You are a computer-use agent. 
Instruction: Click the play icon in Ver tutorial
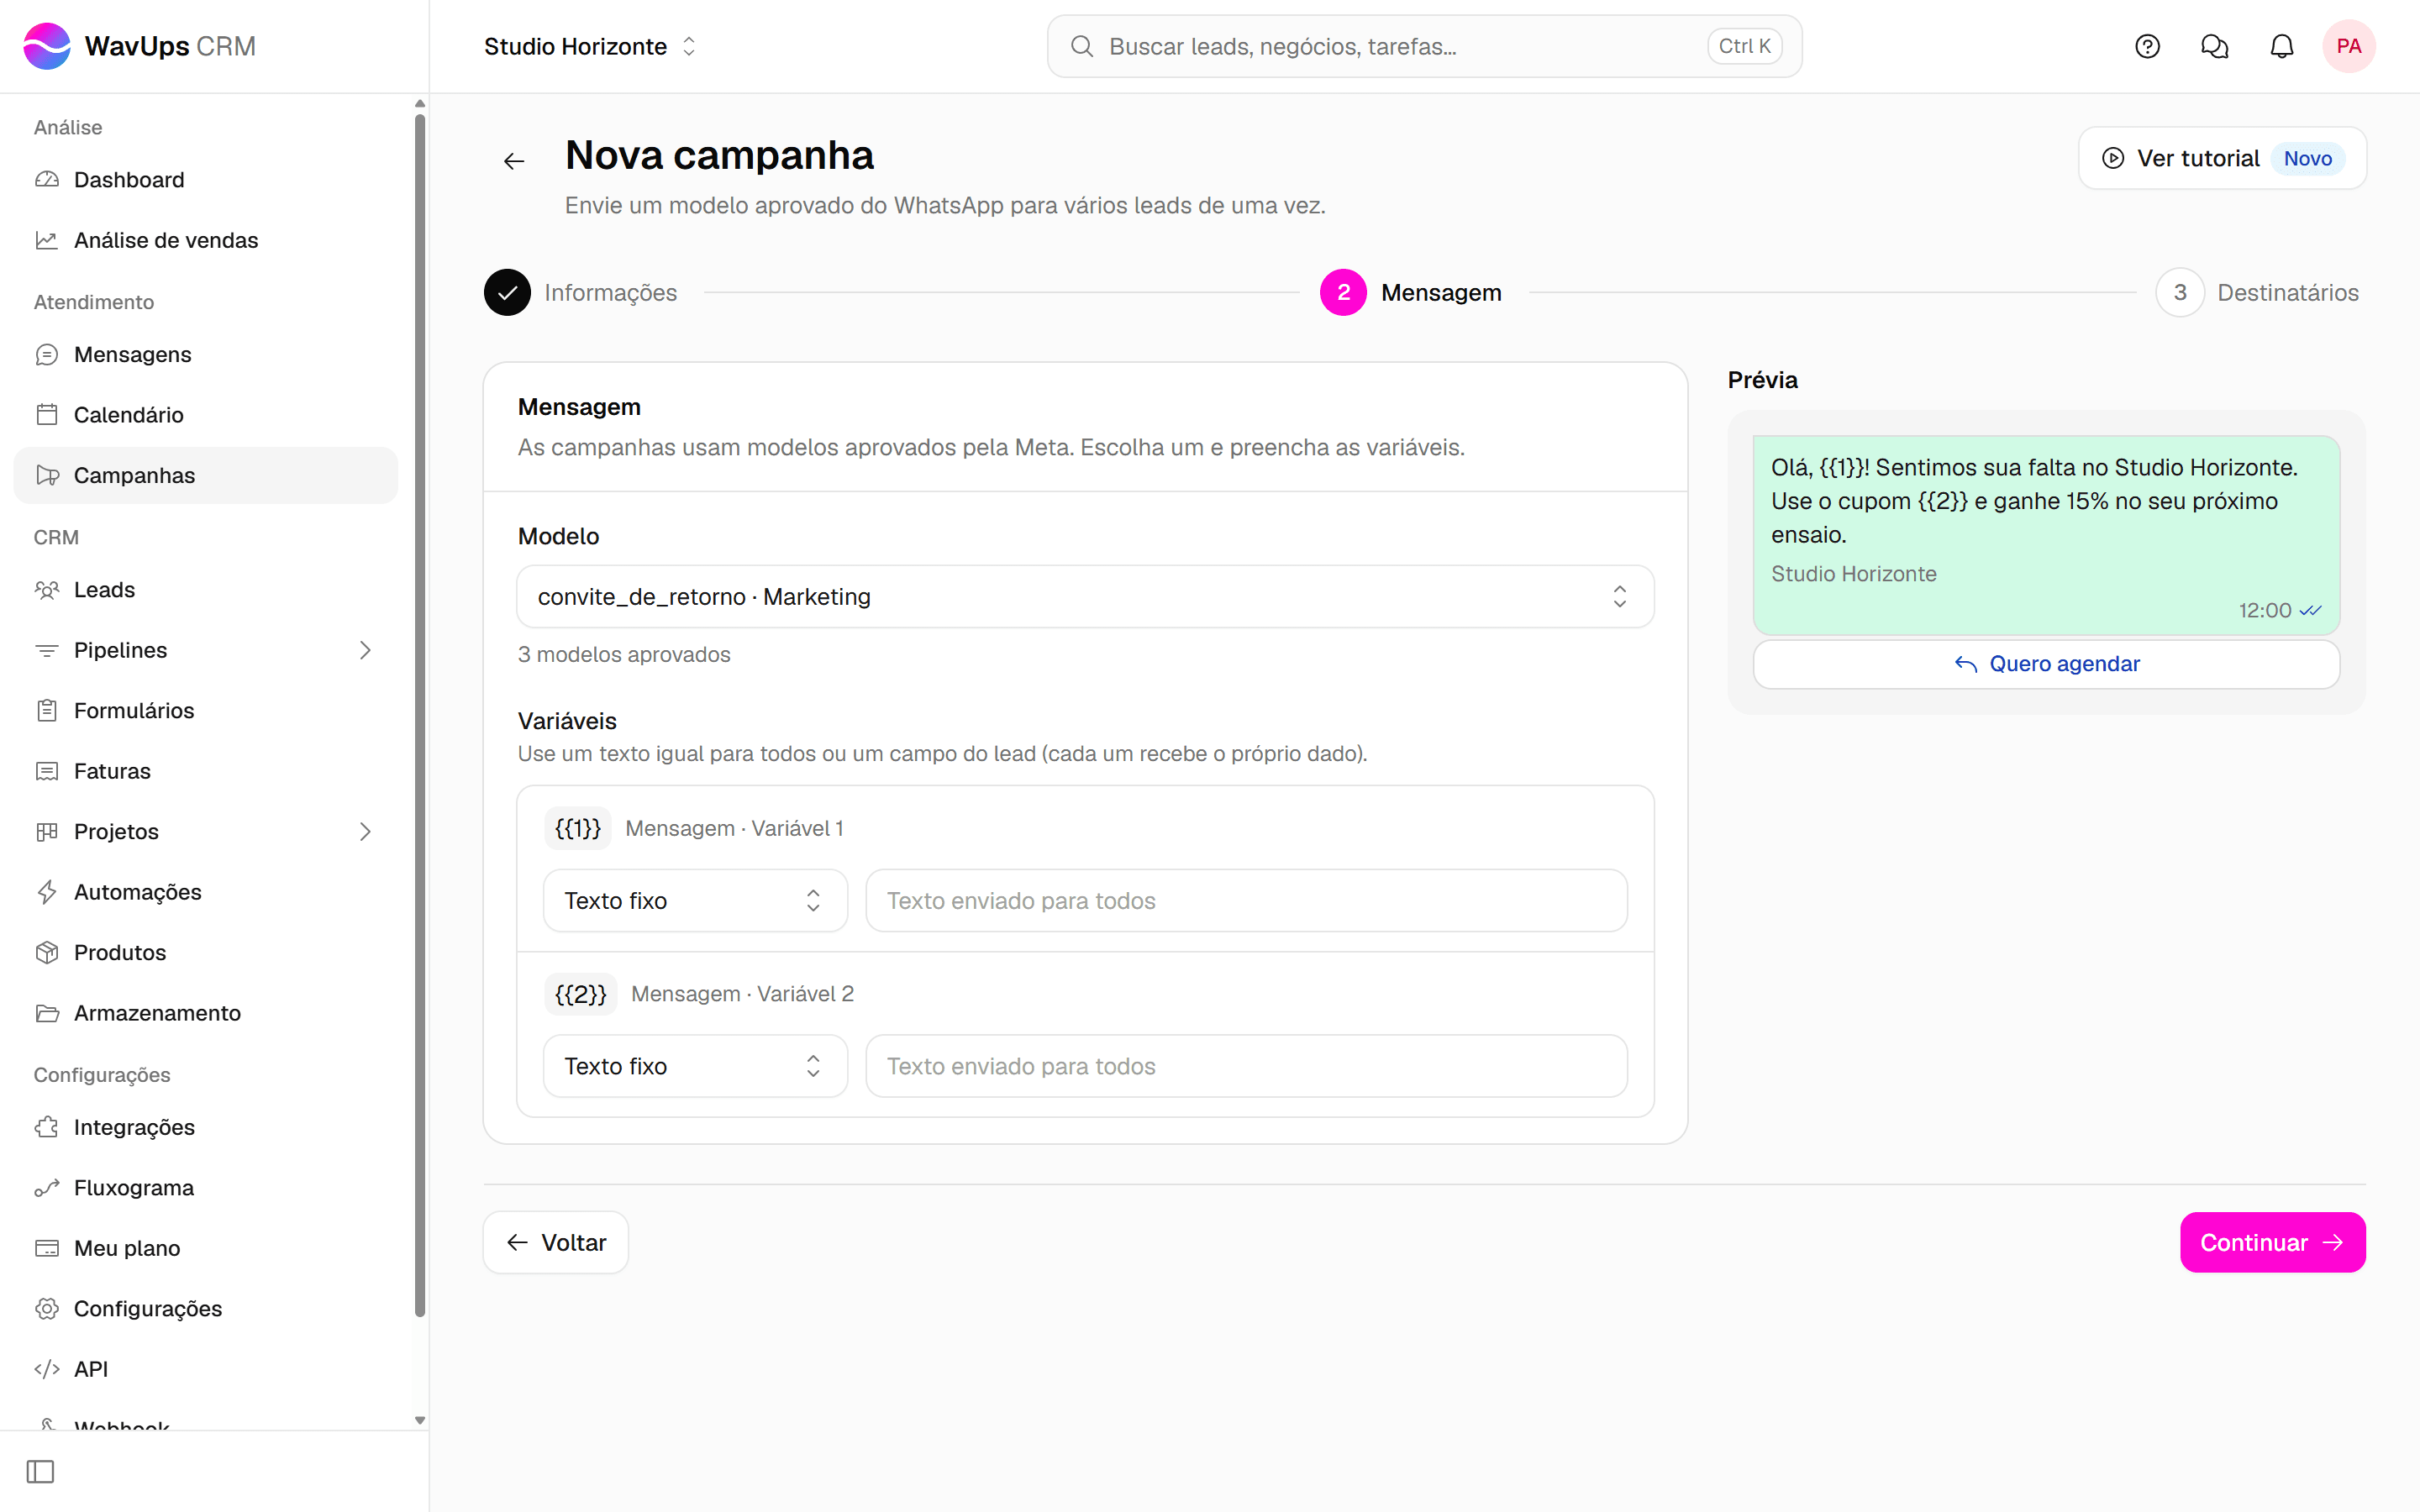(2112, 158)
